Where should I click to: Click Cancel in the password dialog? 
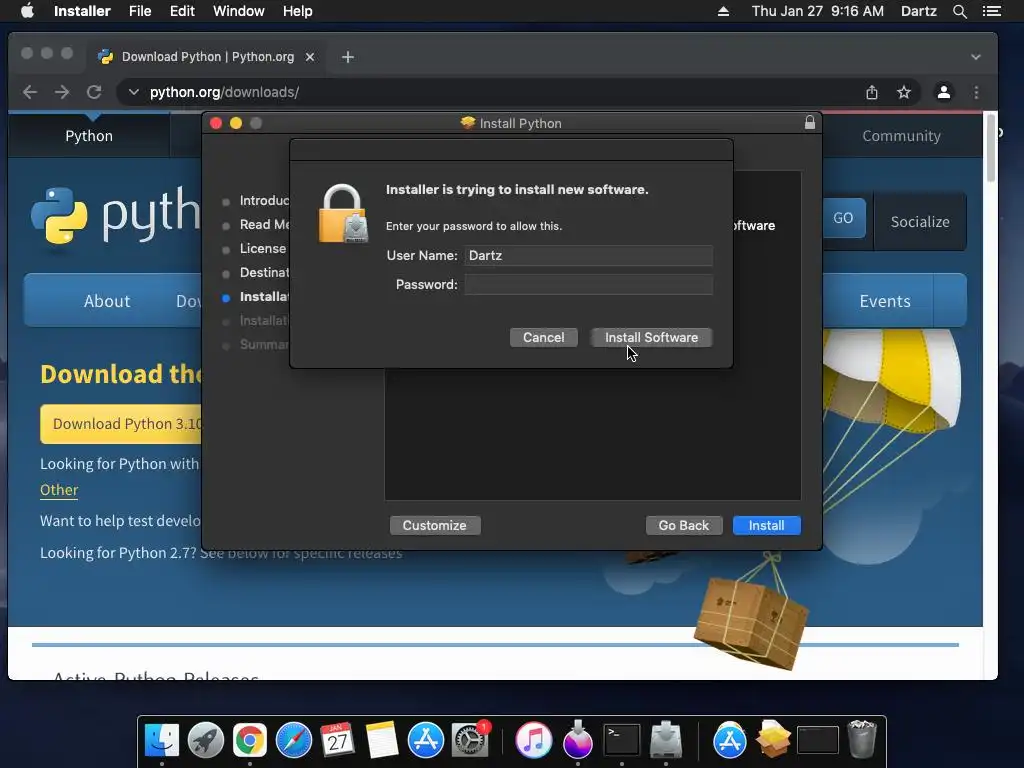[x=543, y=338]
